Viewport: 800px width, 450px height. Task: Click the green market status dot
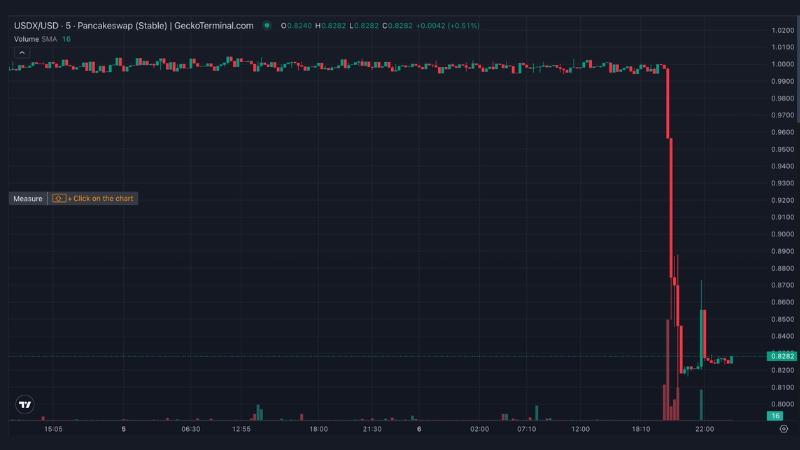click(267, 26)
